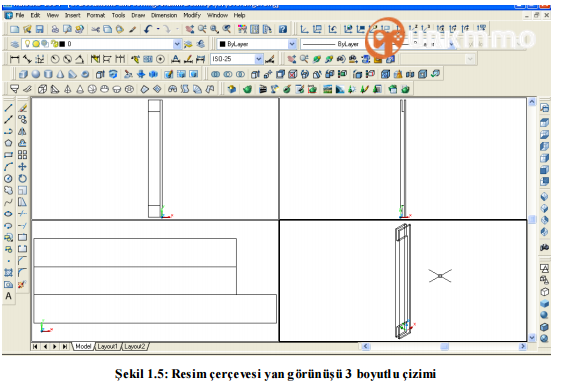The image size is (561, 382).
Task: Click the Save icon in standard toolbar
Action: click(x=39, y=29)
